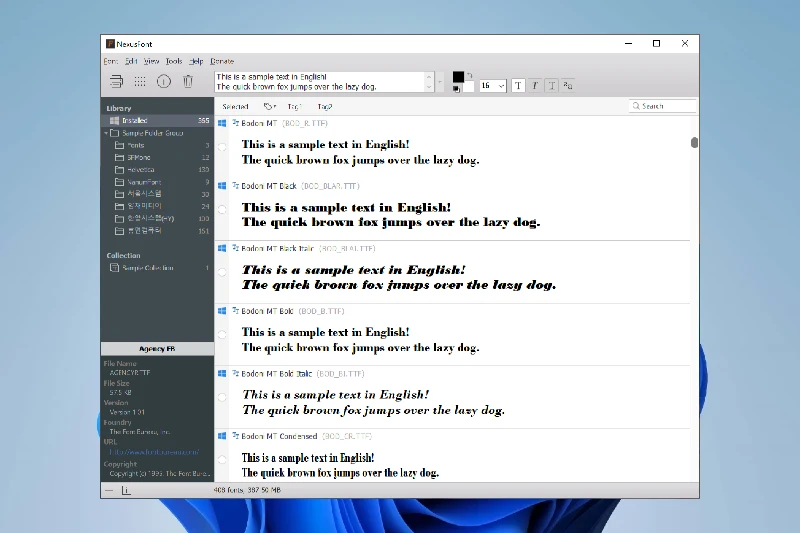Click the print icon in toolbar
800x533 pixels.
point(117,81)
